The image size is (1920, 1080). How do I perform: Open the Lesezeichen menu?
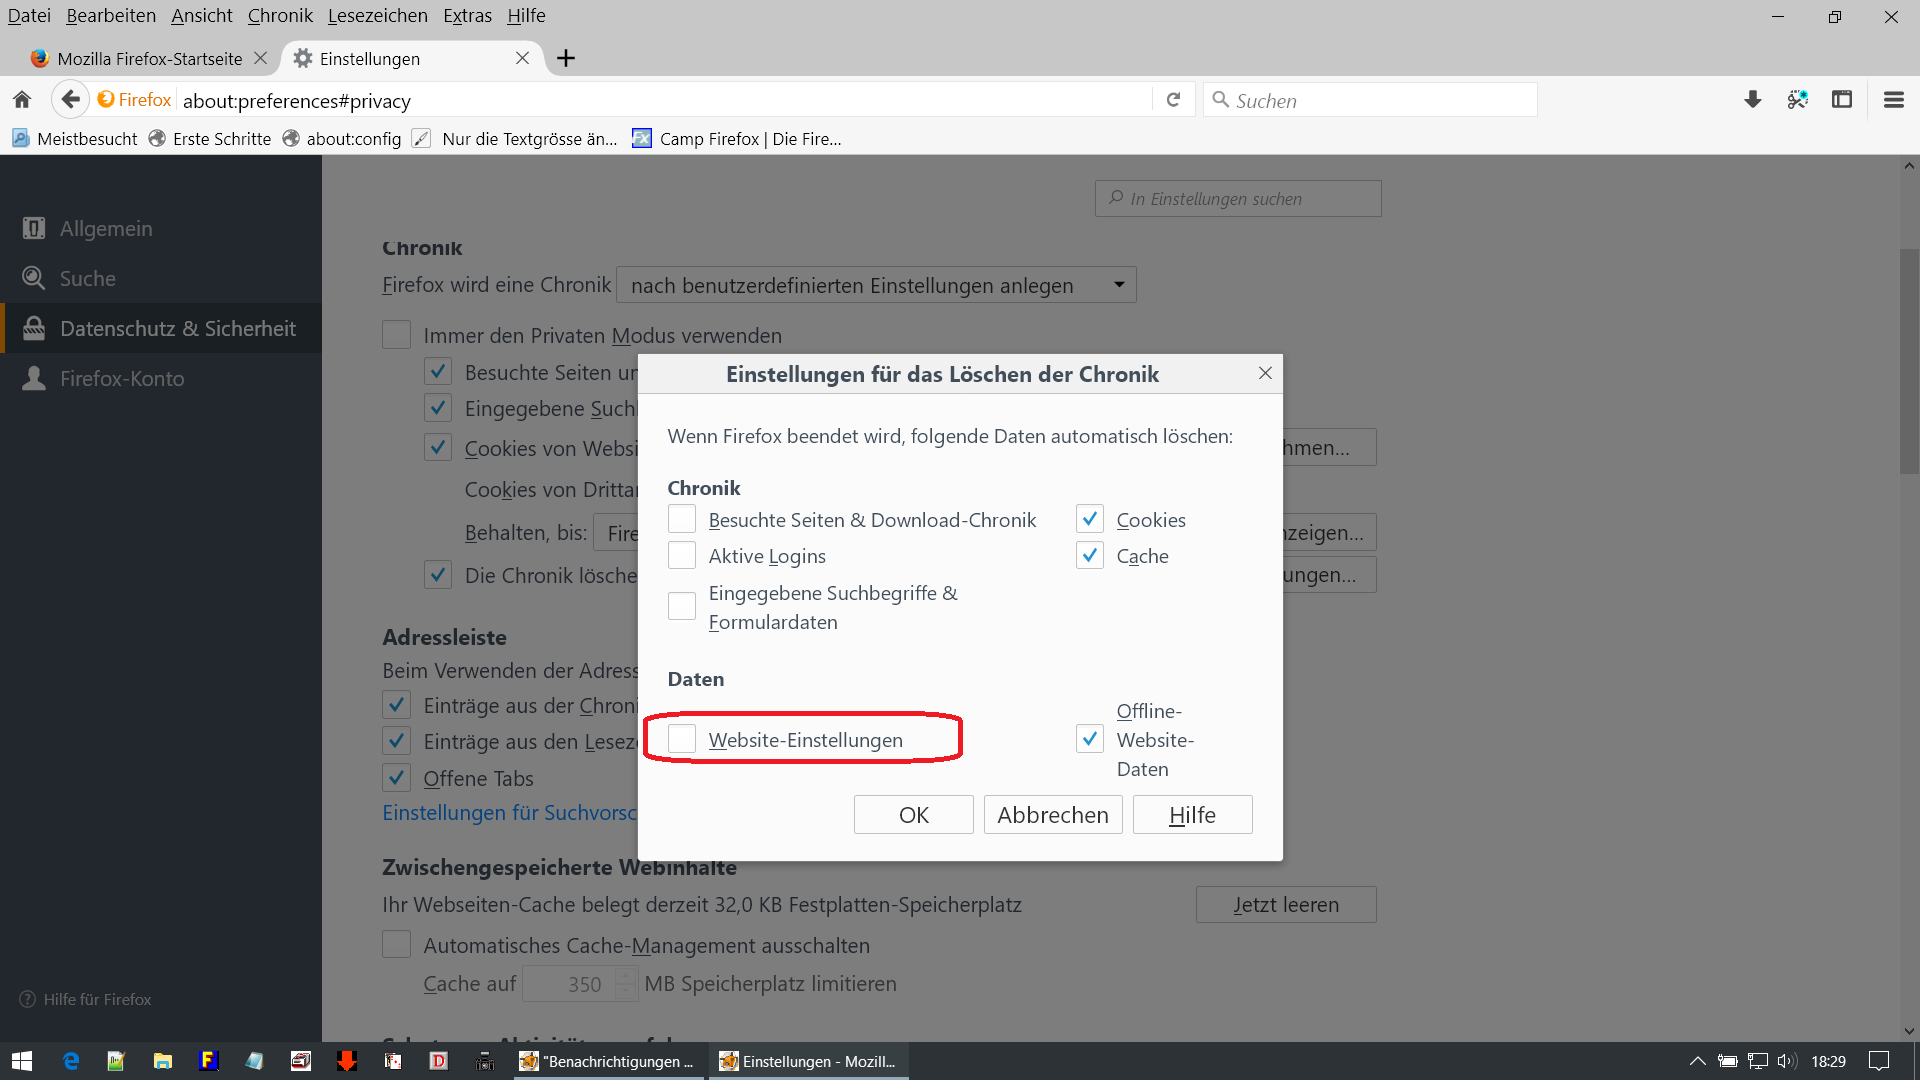[x=377, y=15]
